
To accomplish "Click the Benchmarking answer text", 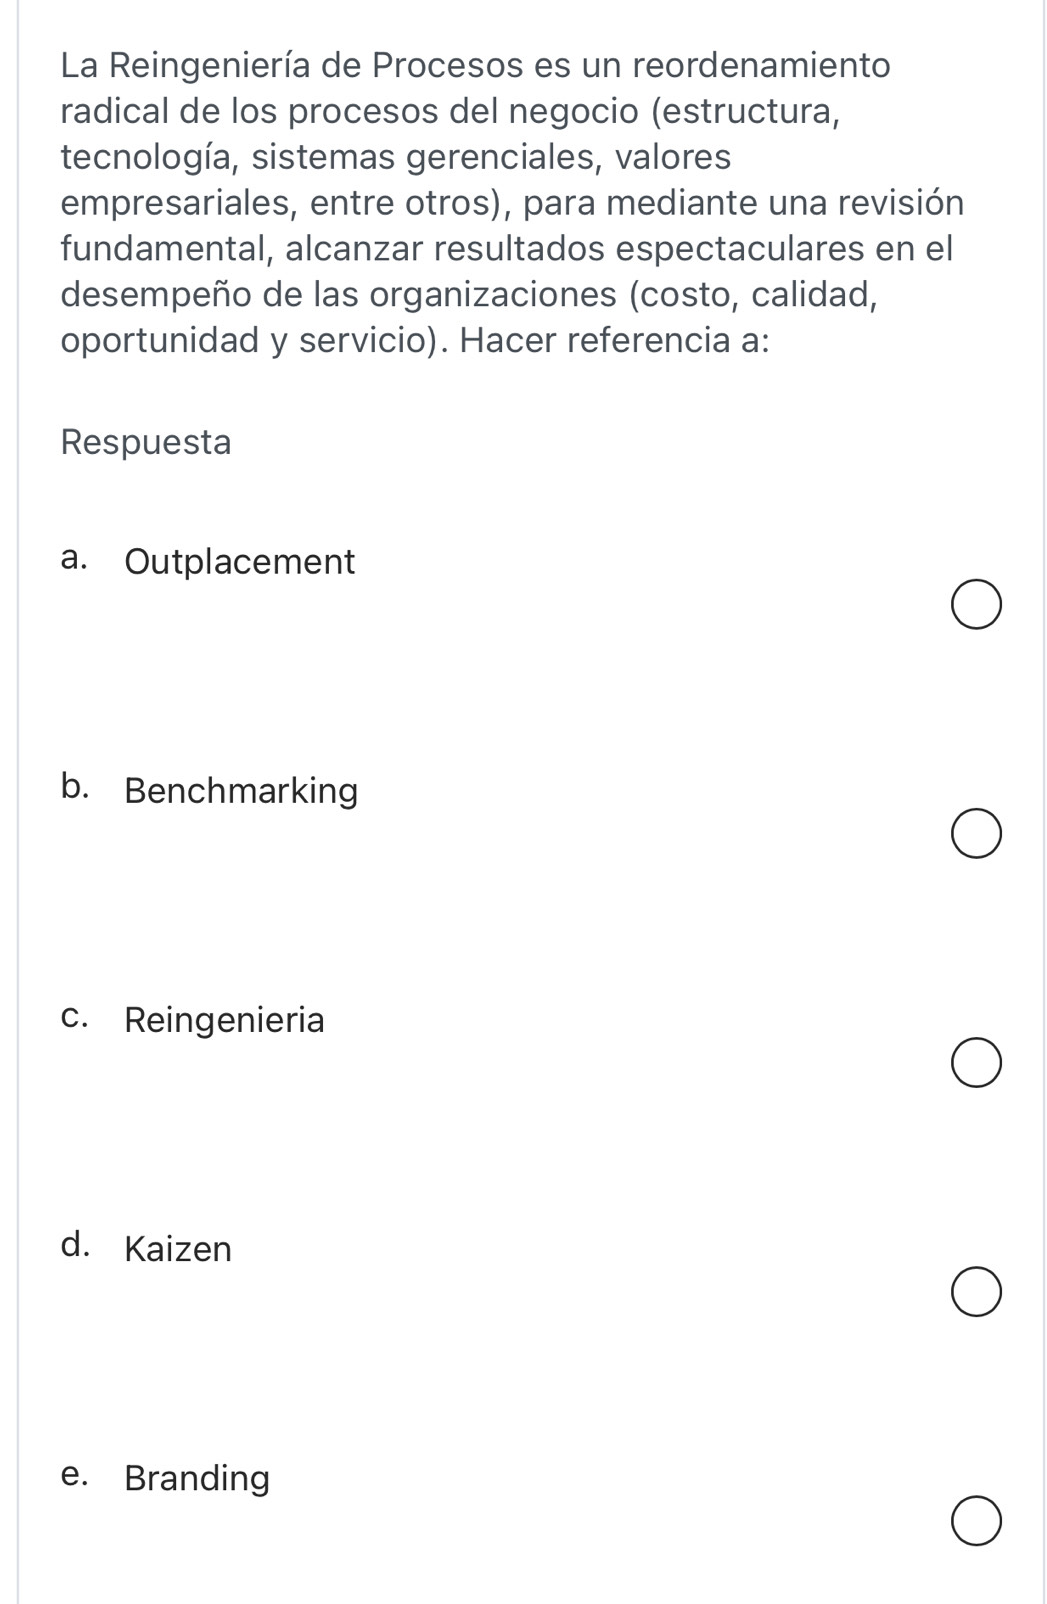I will [x=241, y=791].
